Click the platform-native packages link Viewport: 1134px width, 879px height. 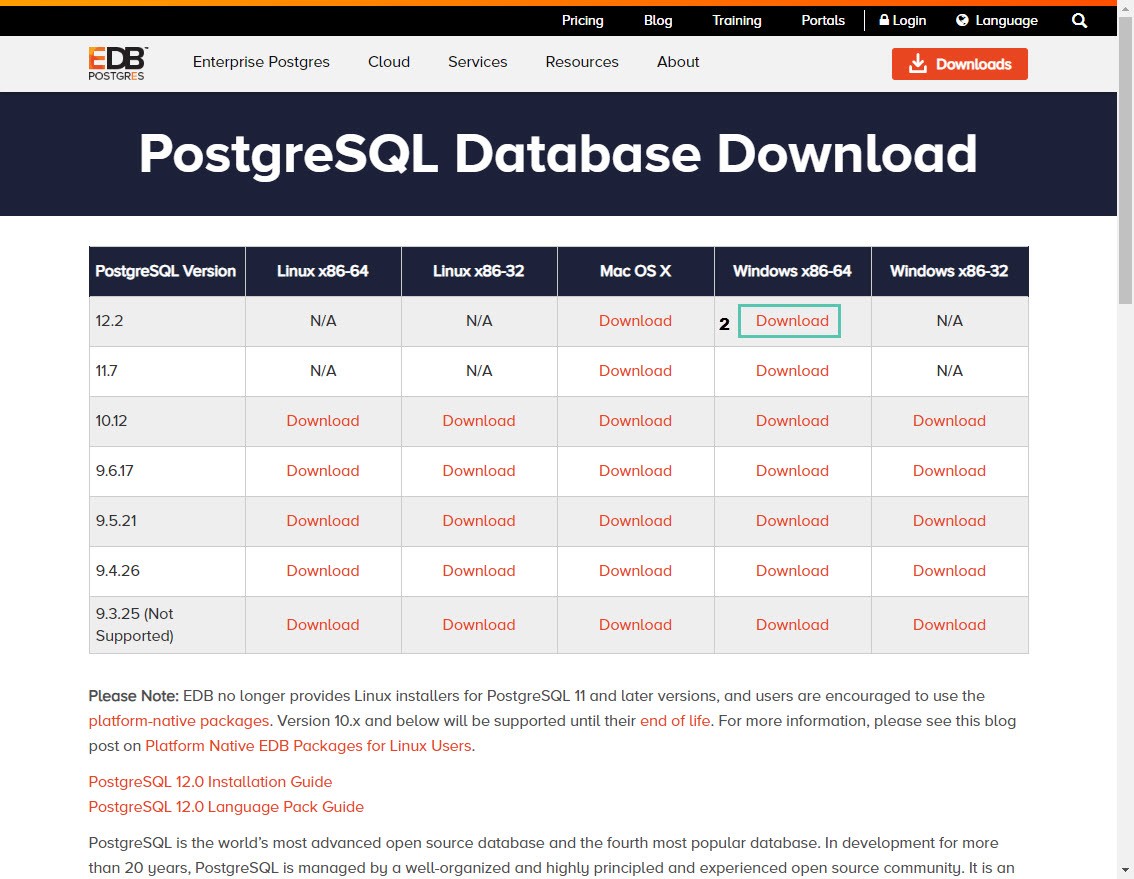[178, 720]
